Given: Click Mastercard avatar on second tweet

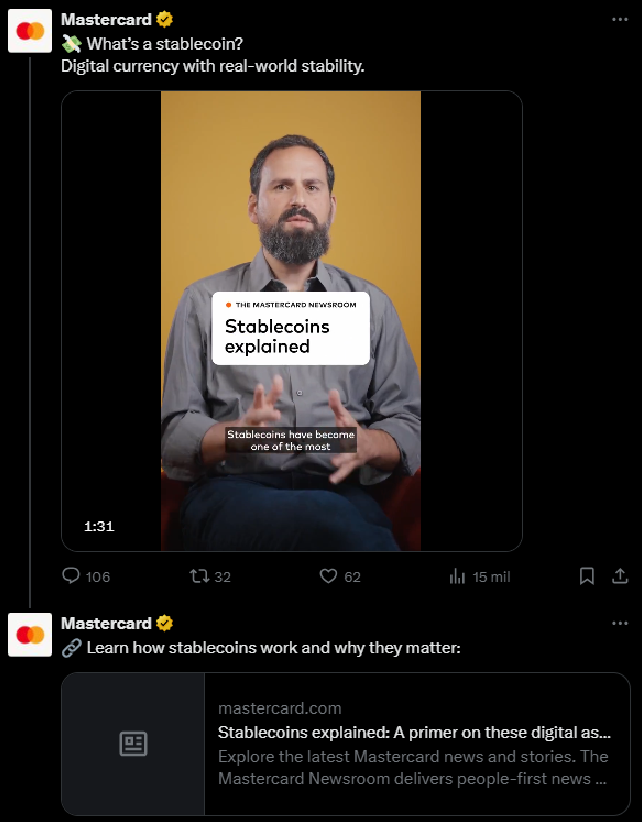Looking at the screenshot, I should 30,635.
